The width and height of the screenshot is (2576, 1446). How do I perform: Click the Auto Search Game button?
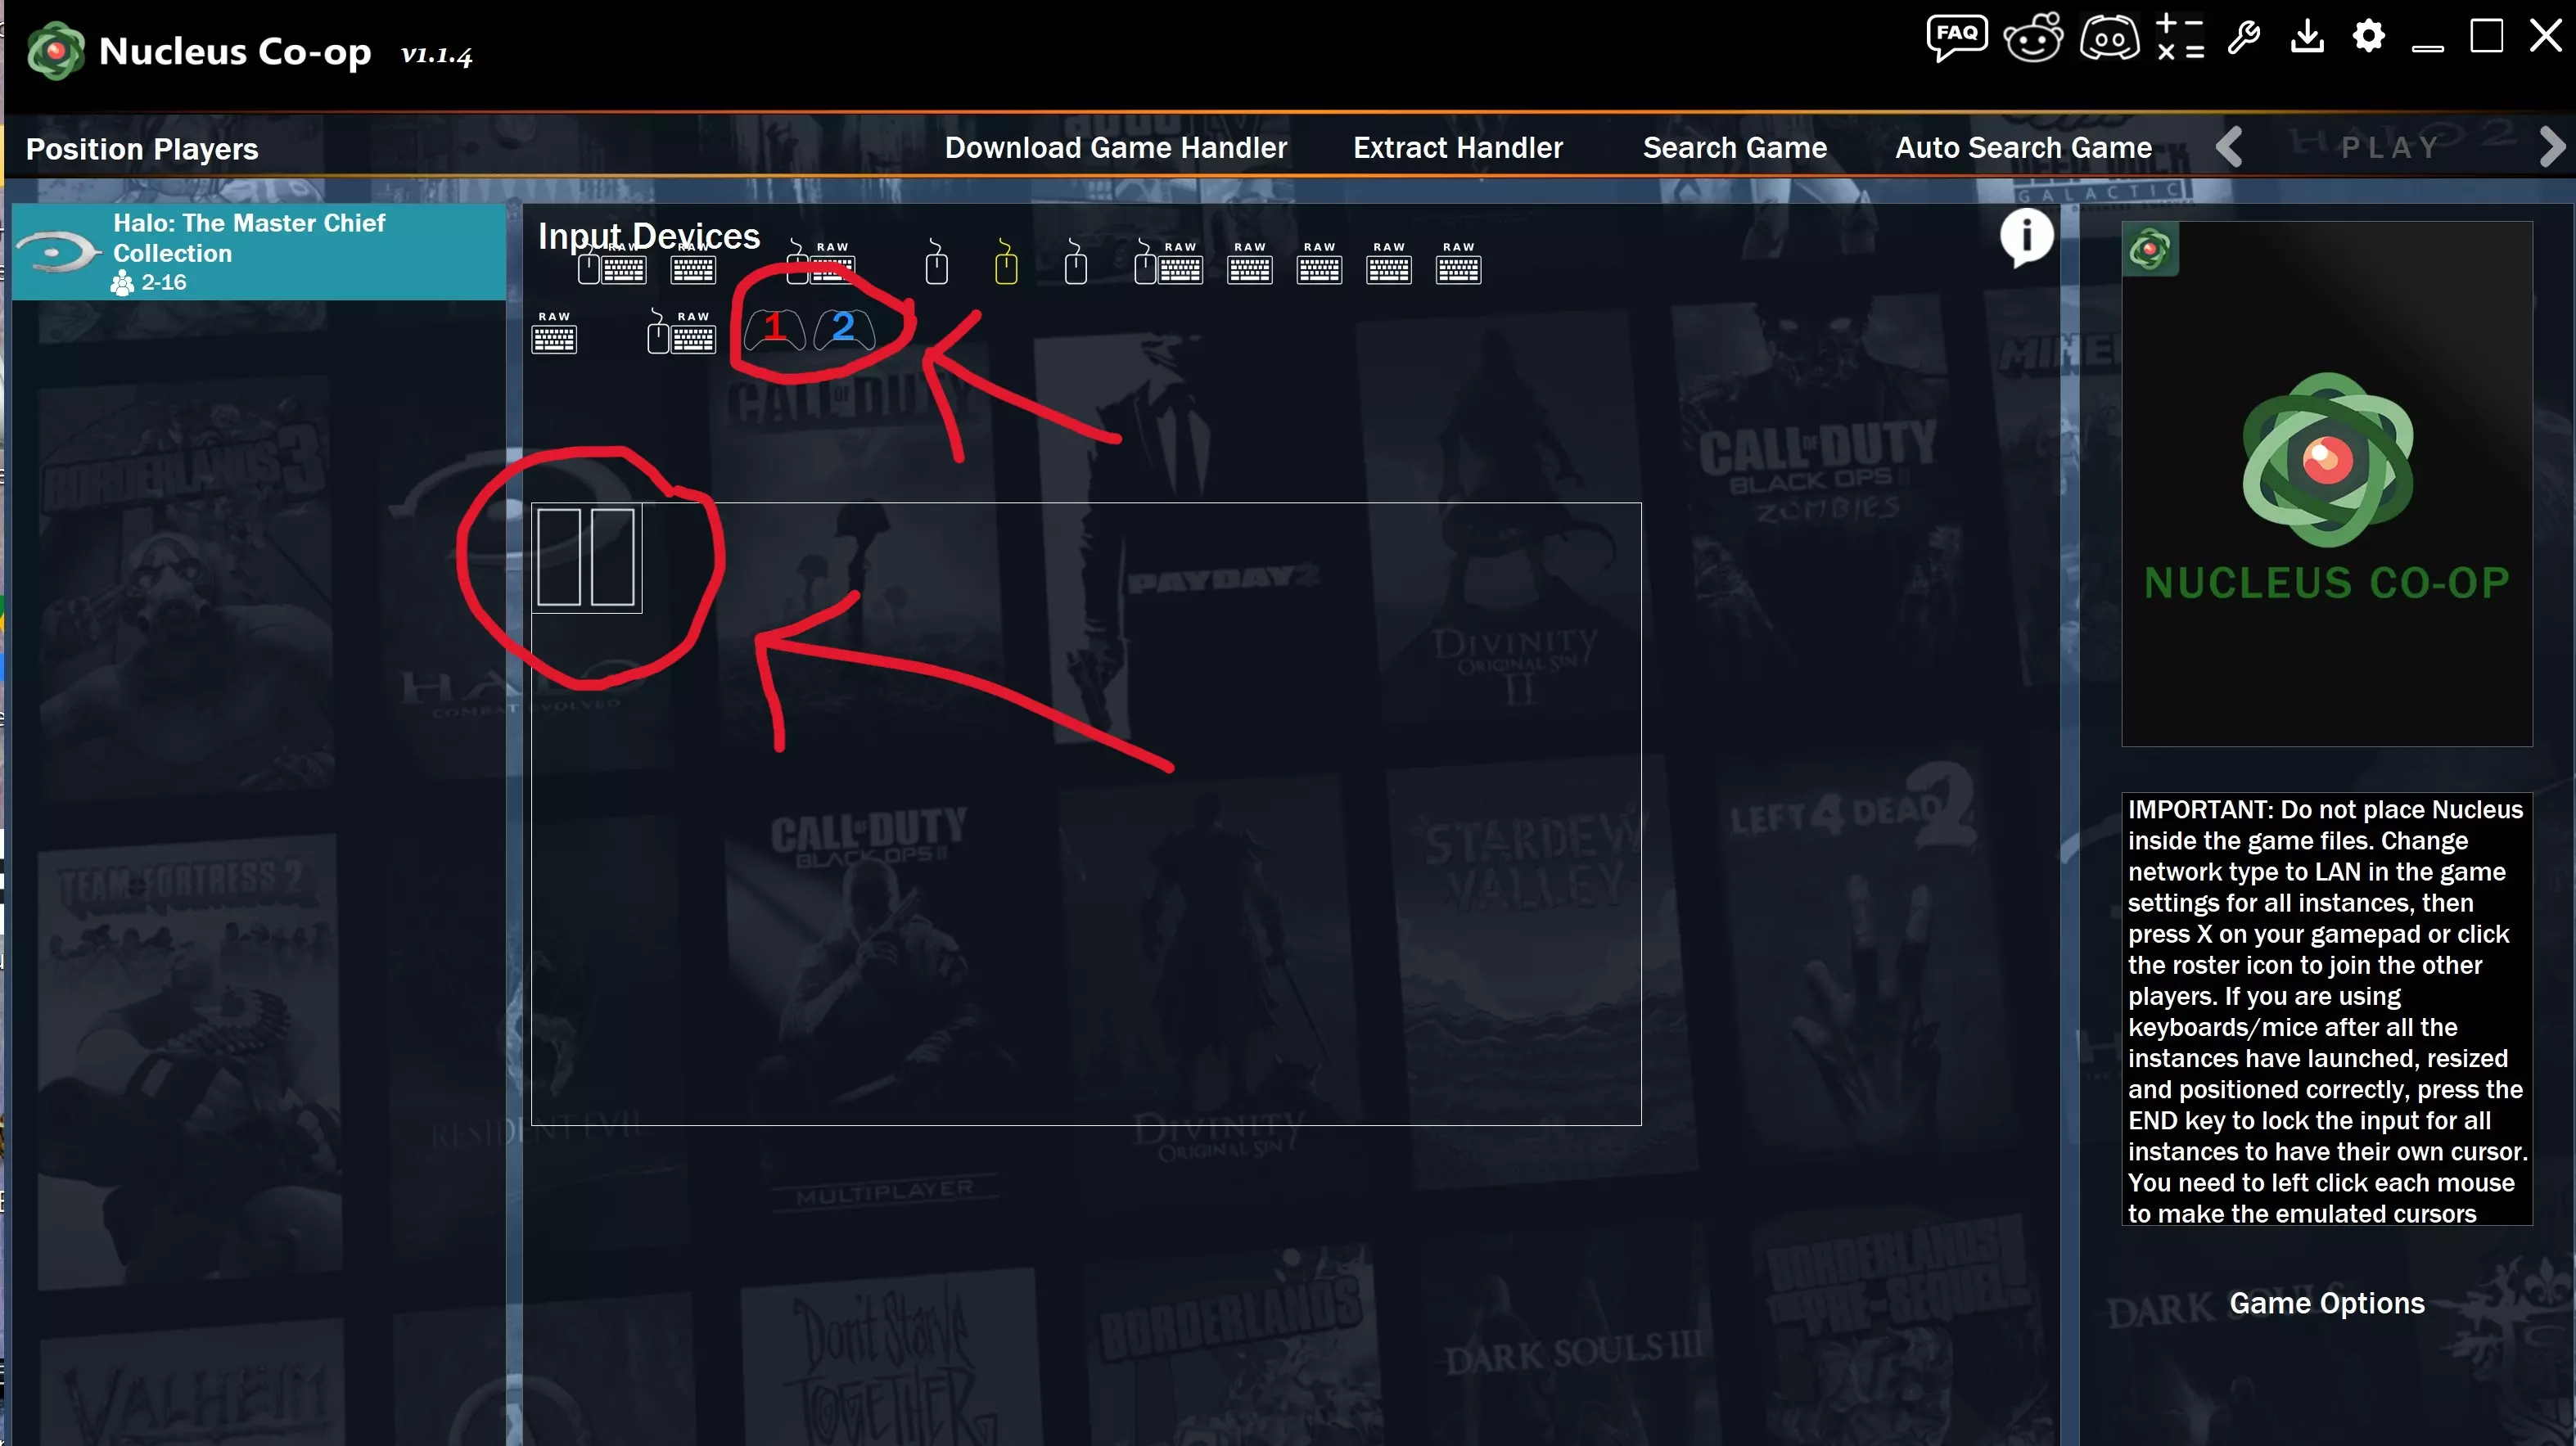click(x=2022, y=148)
